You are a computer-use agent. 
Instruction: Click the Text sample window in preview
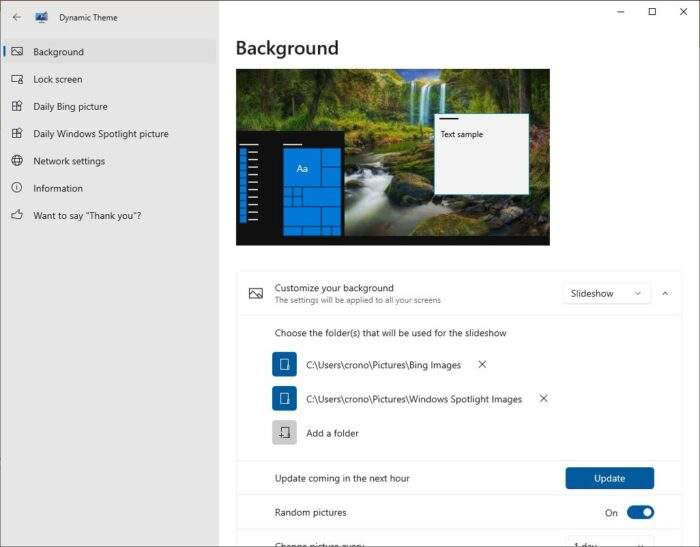tap(482, 154)
